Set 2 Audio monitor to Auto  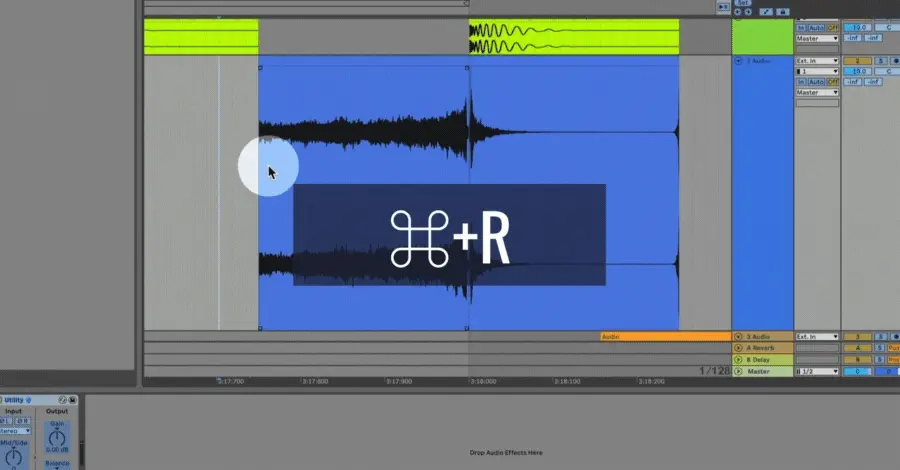coord(816,82)
